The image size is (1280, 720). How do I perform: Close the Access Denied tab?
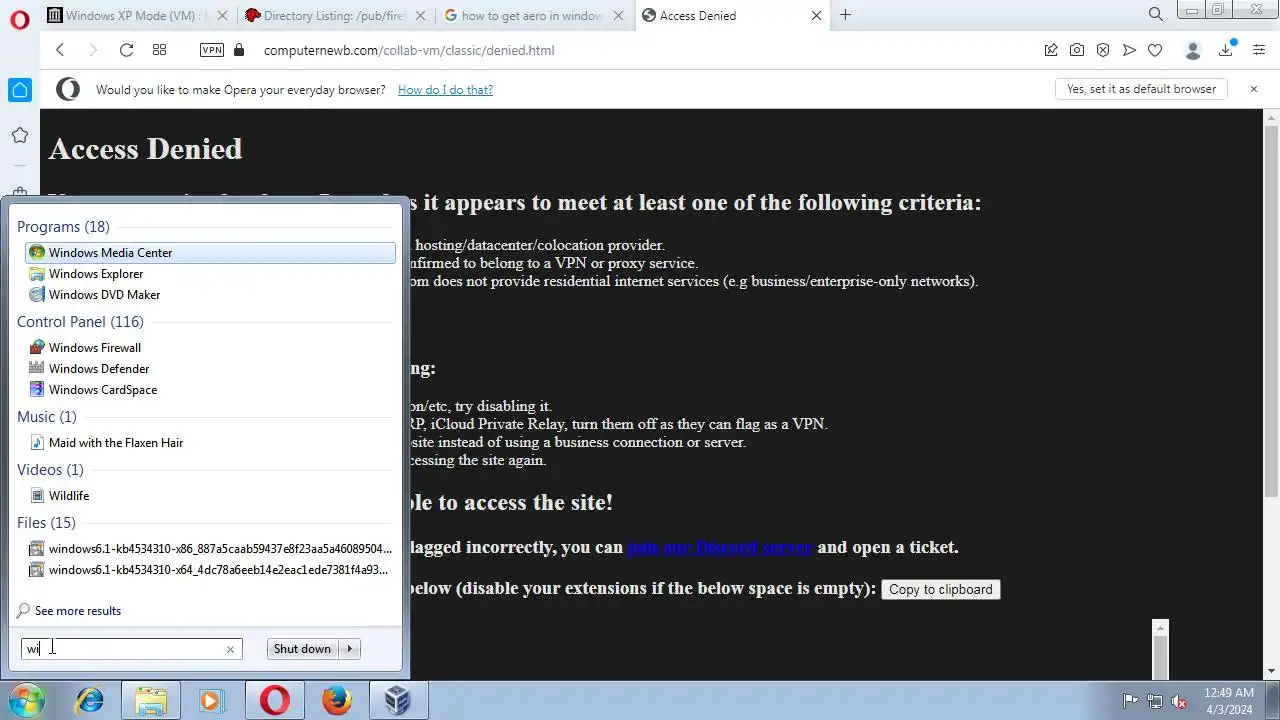pos(817,15)
